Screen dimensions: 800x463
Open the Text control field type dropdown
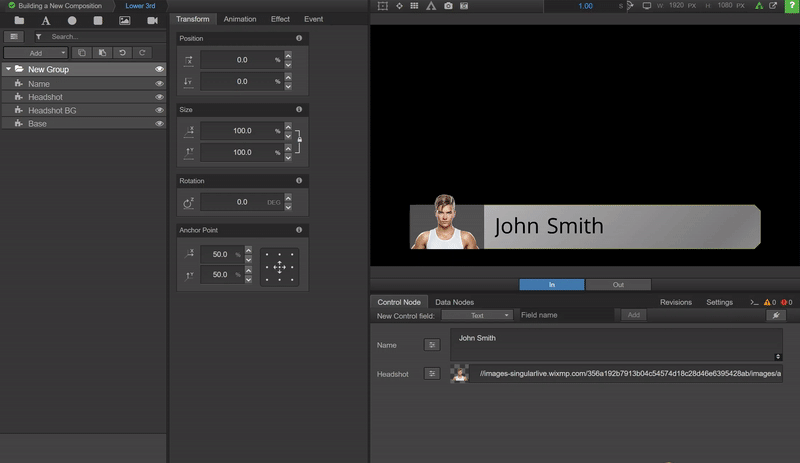[x=477, y=315]
